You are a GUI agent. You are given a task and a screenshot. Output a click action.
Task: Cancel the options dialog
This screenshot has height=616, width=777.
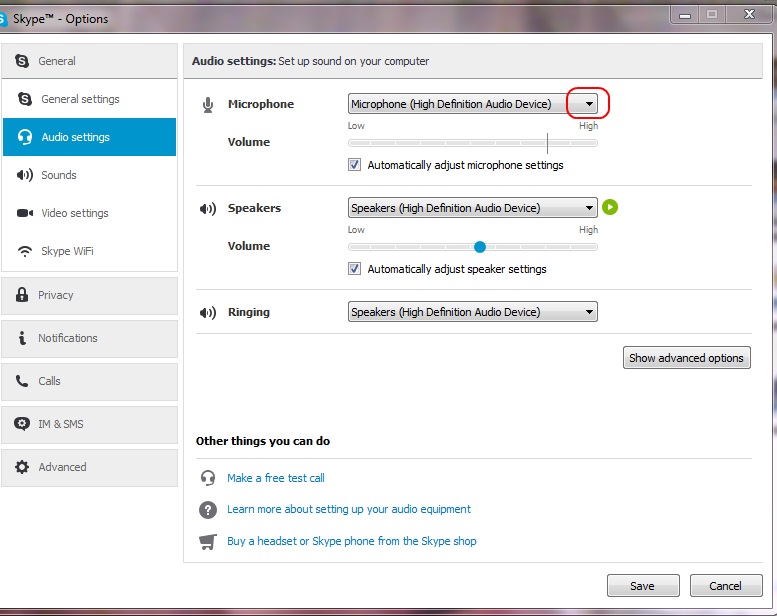coord(725,586)
